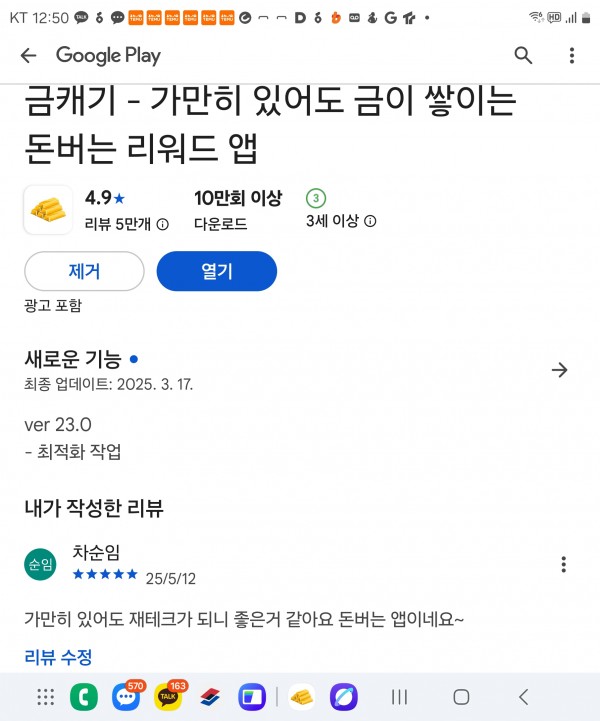Tap the home navigation button

point(461,697)
